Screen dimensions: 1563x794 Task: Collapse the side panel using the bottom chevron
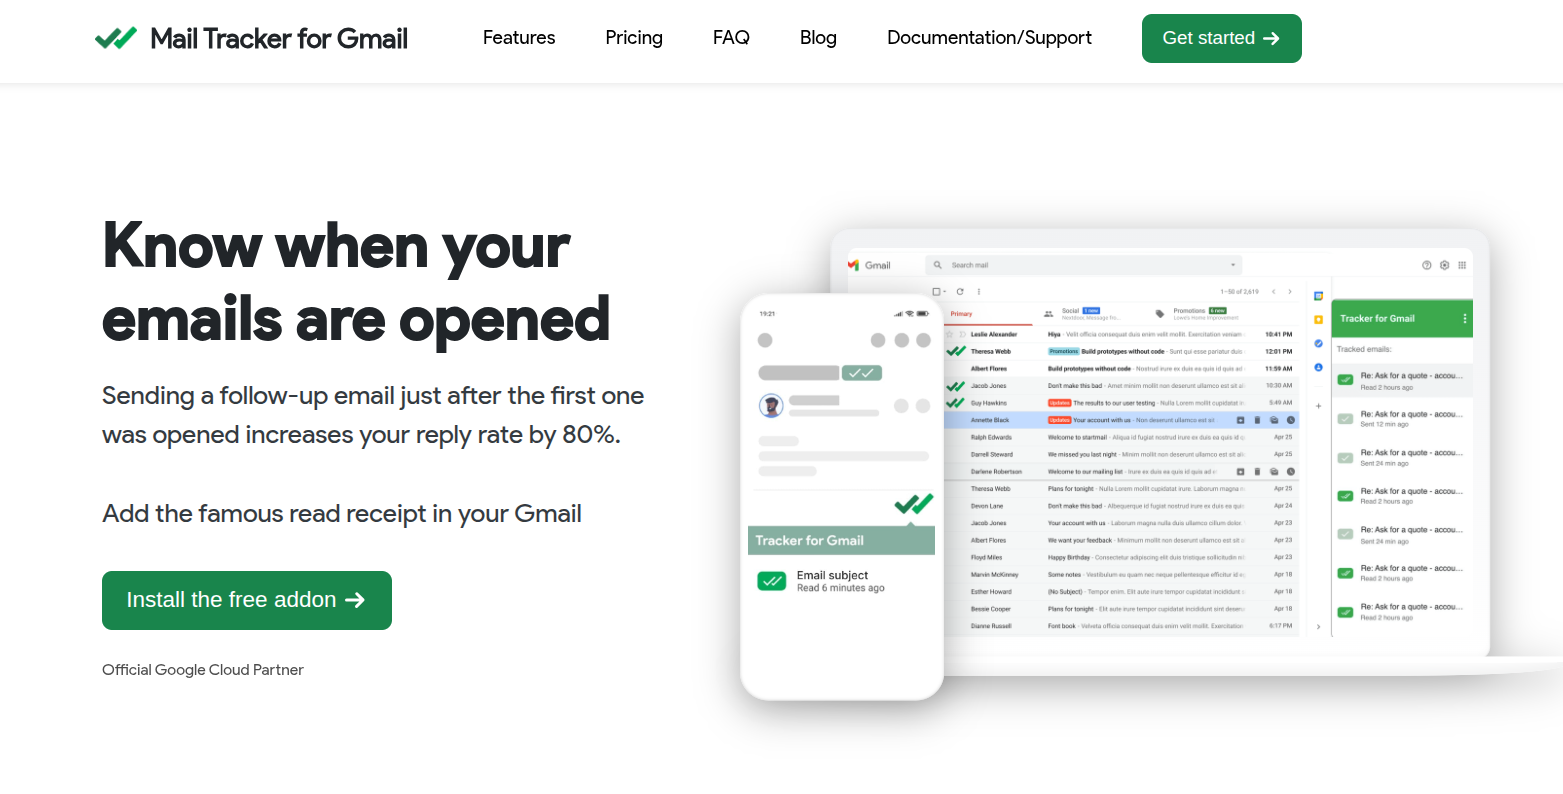tap(1318, 627)
